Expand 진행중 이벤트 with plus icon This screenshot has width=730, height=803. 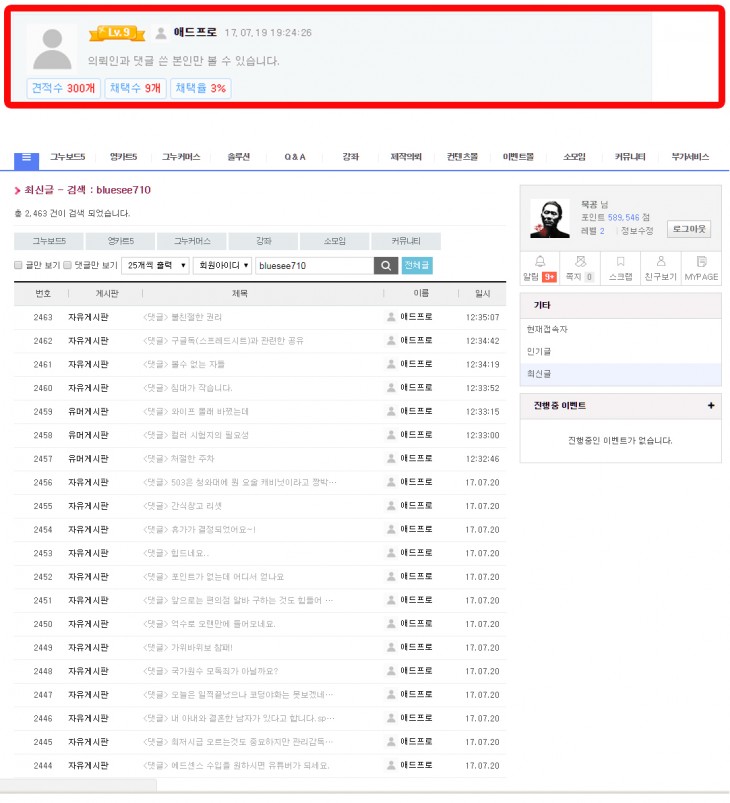711,405
